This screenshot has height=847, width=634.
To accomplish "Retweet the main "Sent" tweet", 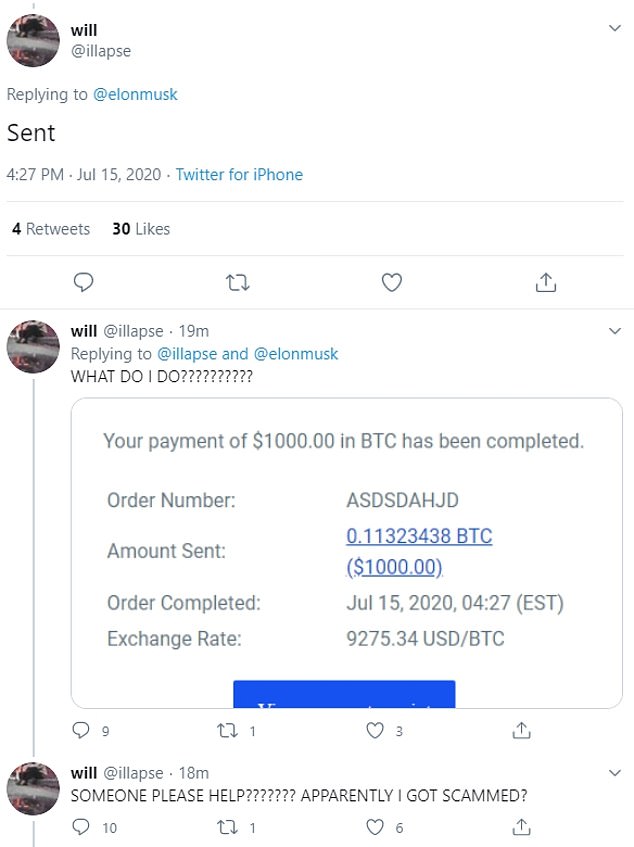I will tap(238, 283).
